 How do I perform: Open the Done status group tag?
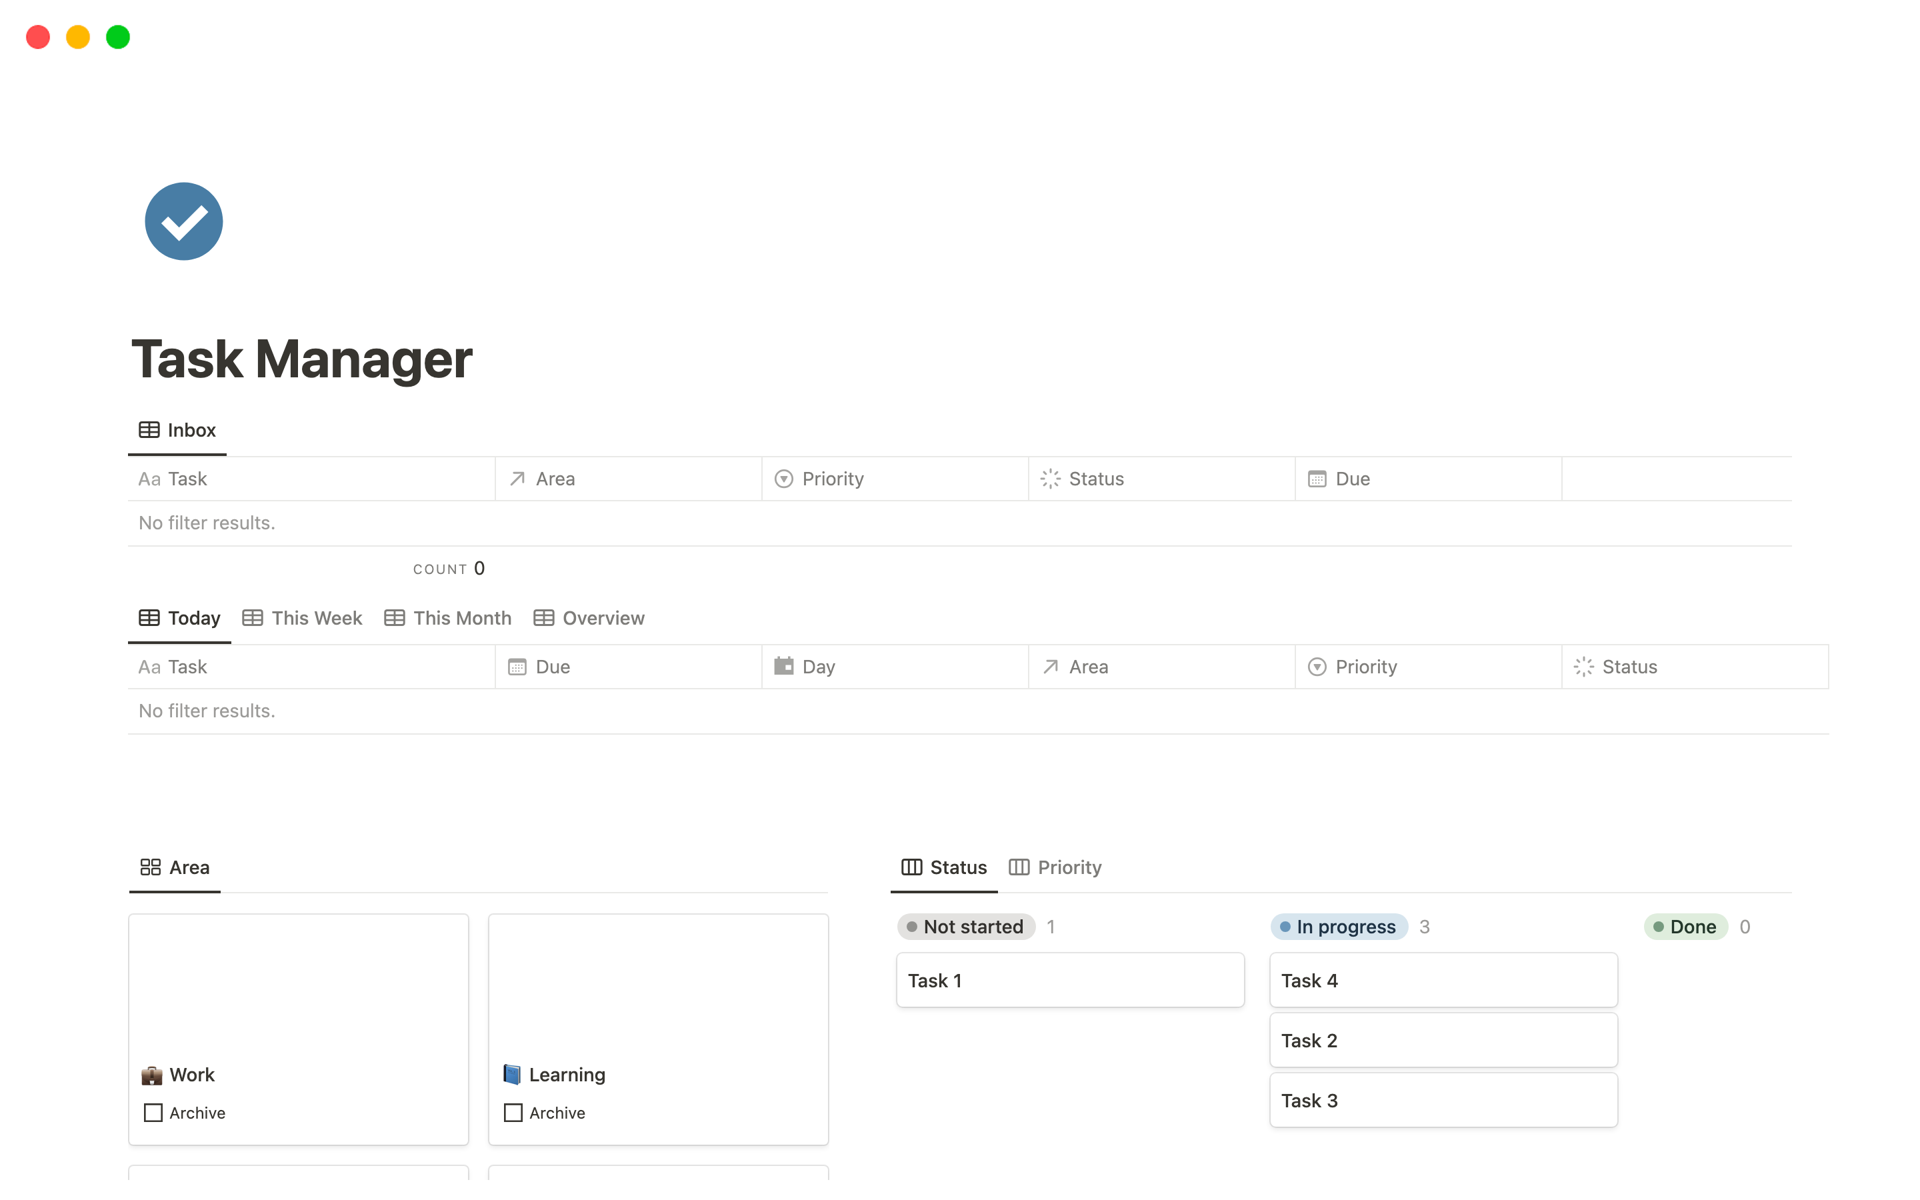(x=1685, y=927)
